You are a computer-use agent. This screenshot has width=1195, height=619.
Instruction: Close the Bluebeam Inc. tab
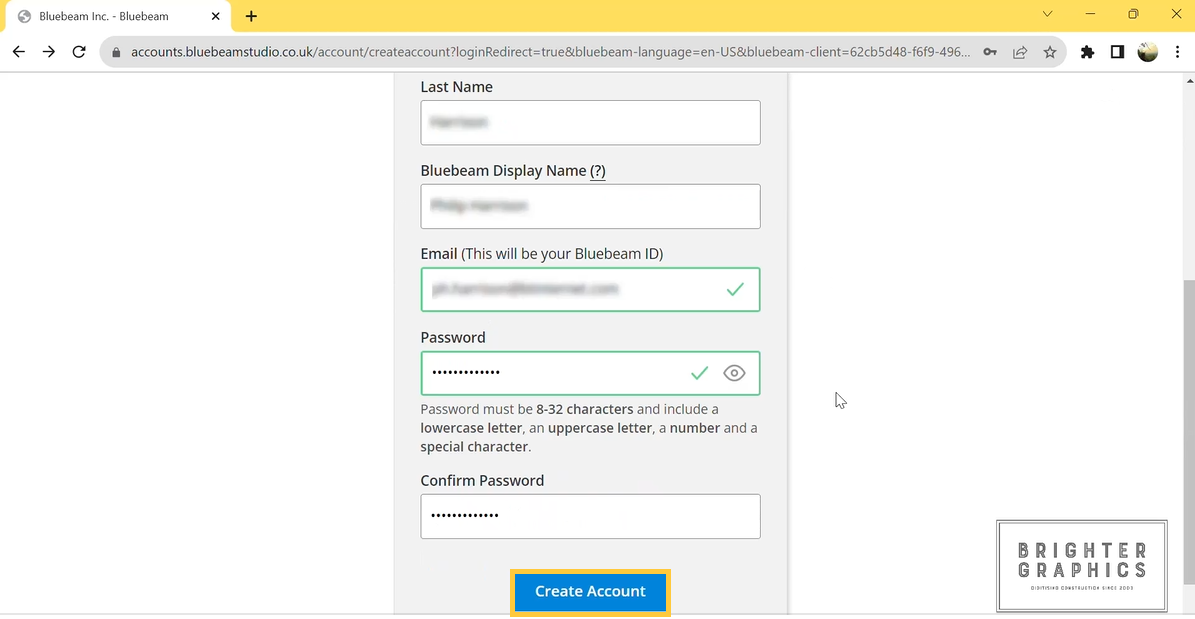(x=215, y=16)
